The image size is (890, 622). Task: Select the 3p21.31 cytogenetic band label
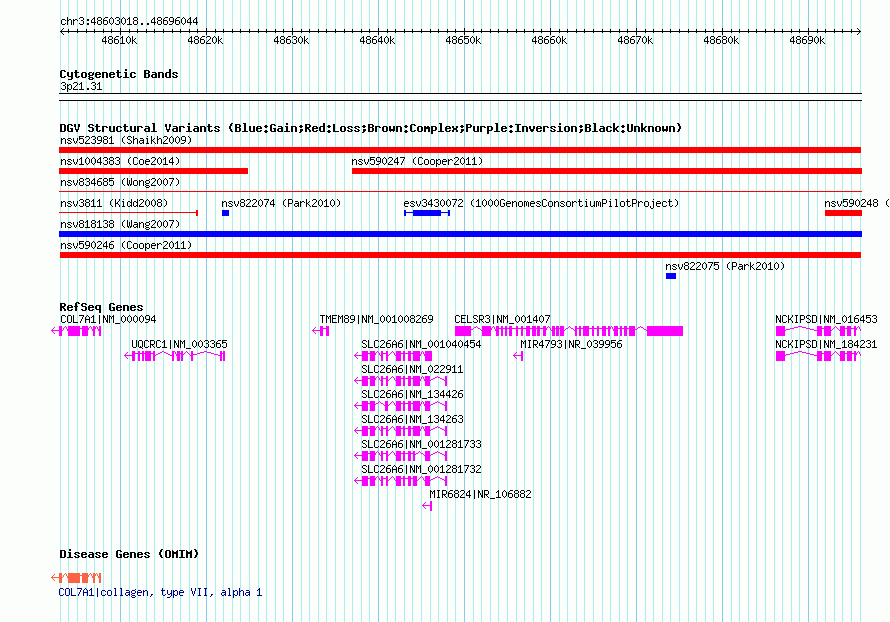81,86
